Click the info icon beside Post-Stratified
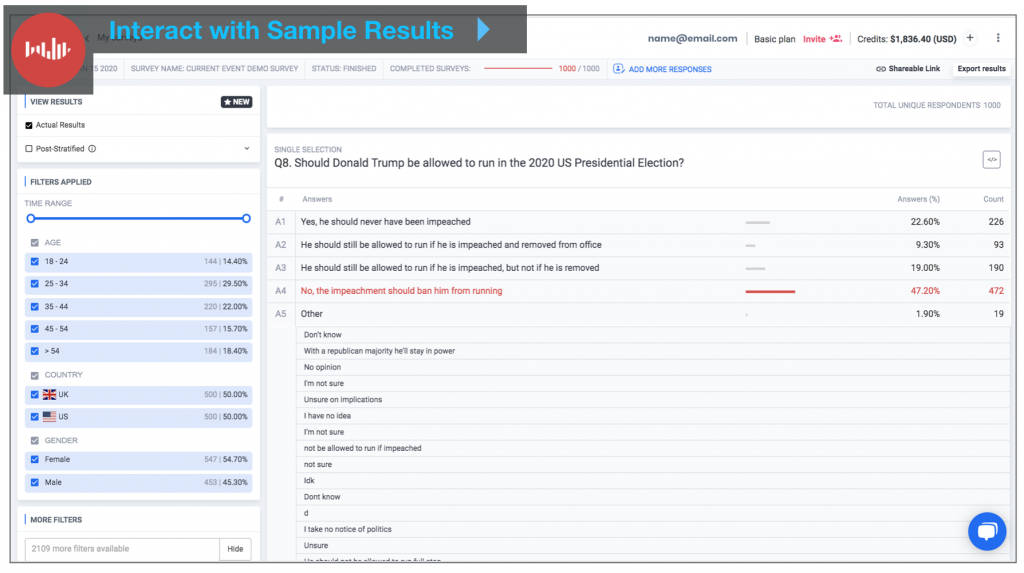 (x=92, y=149)
